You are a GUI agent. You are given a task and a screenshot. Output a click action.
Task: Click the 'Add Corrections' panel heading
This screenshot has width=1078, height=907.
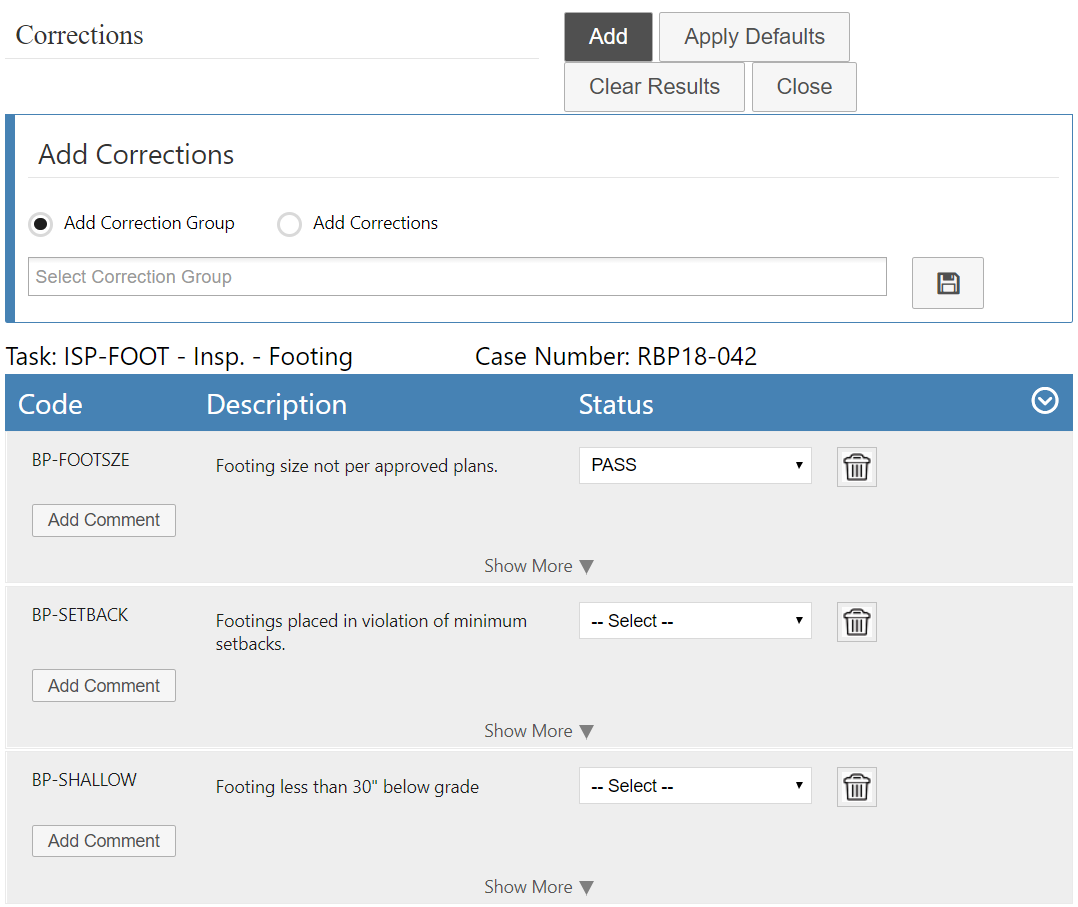coord(136,154)
